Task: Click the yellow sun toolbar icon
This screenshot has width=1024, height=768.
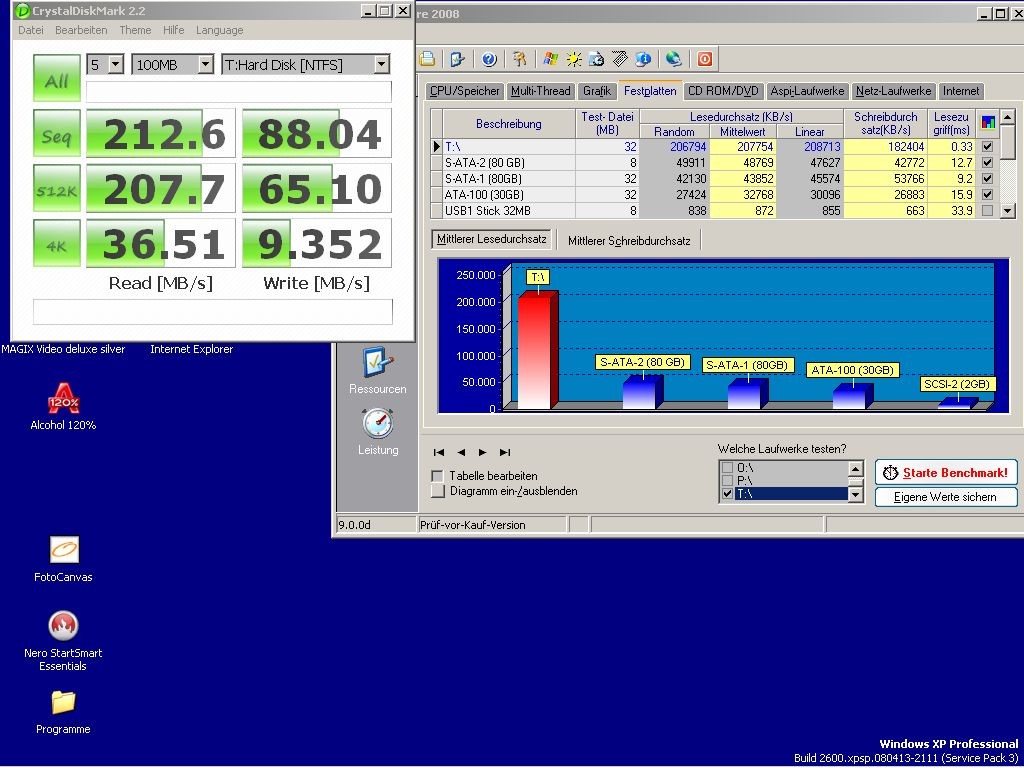Action: click(x=574, y=59)
